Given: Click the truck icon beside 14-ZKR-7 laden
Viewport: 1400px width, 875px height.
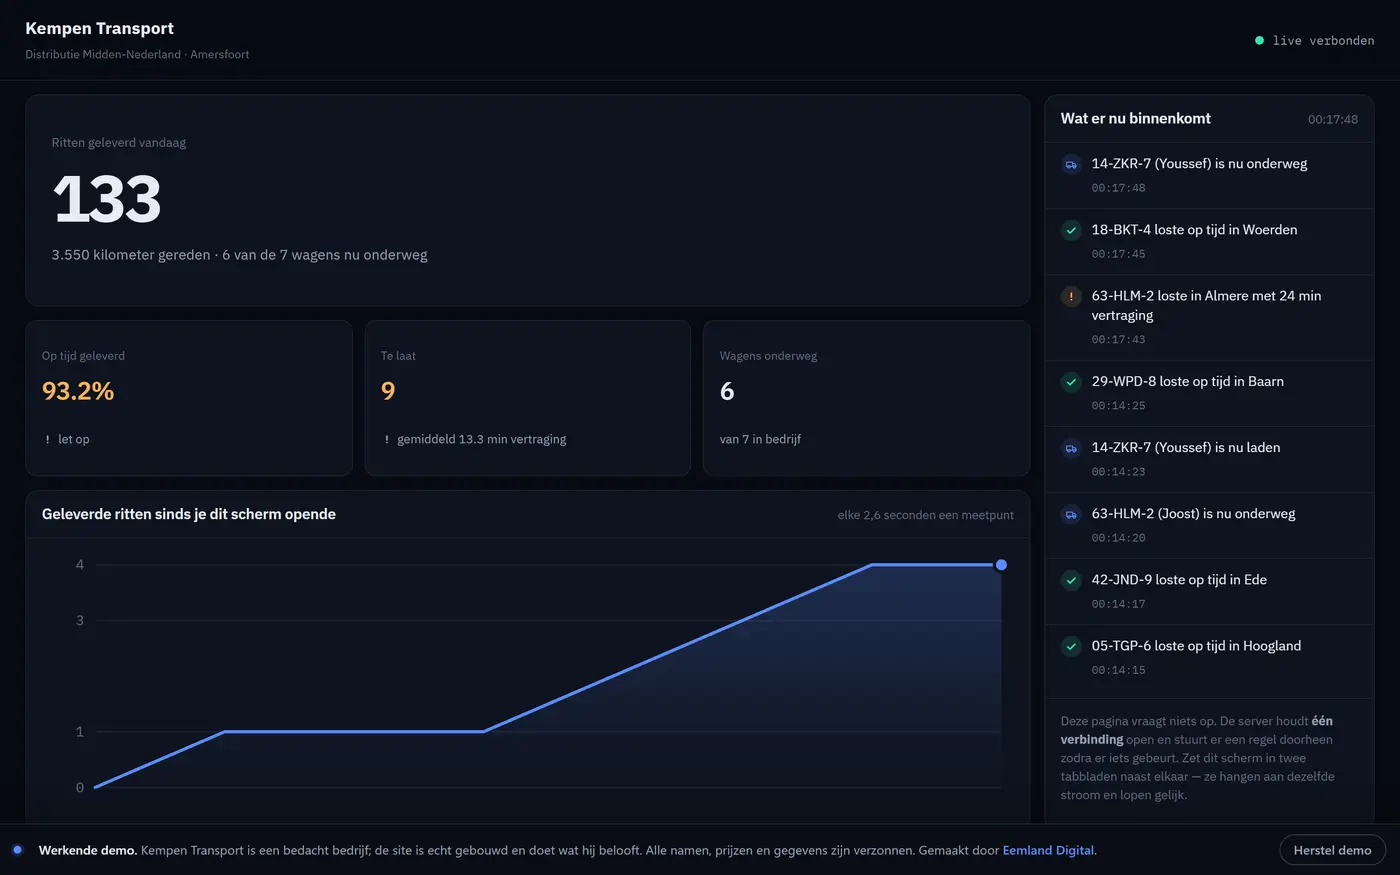Looking at the screenshot, I should [1071, 449].
